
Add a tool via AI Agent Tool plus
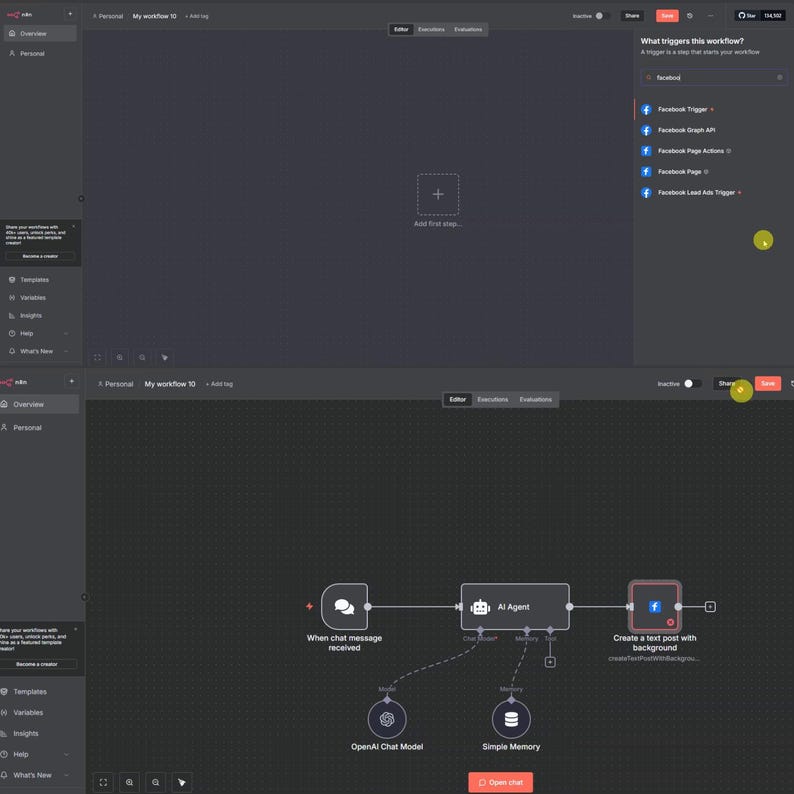(550, 662)
